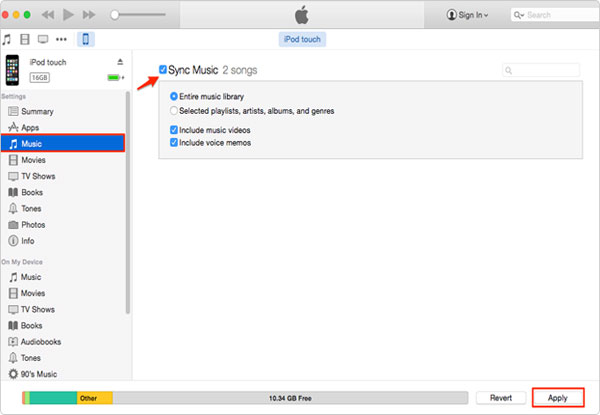Click the iPod touch device thumbnail
Viewport: 600px width, 415px height.
click(12, 70)
